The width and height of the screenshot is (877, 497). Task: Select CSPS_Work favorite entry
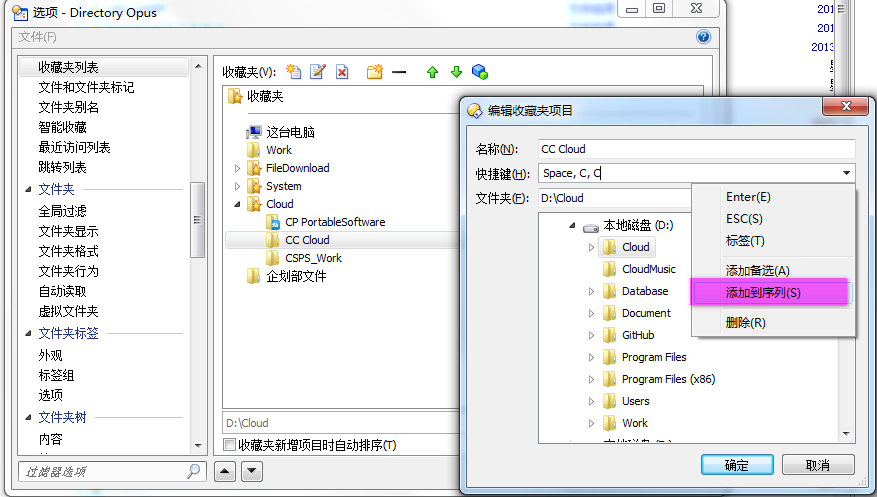(313, 258)
